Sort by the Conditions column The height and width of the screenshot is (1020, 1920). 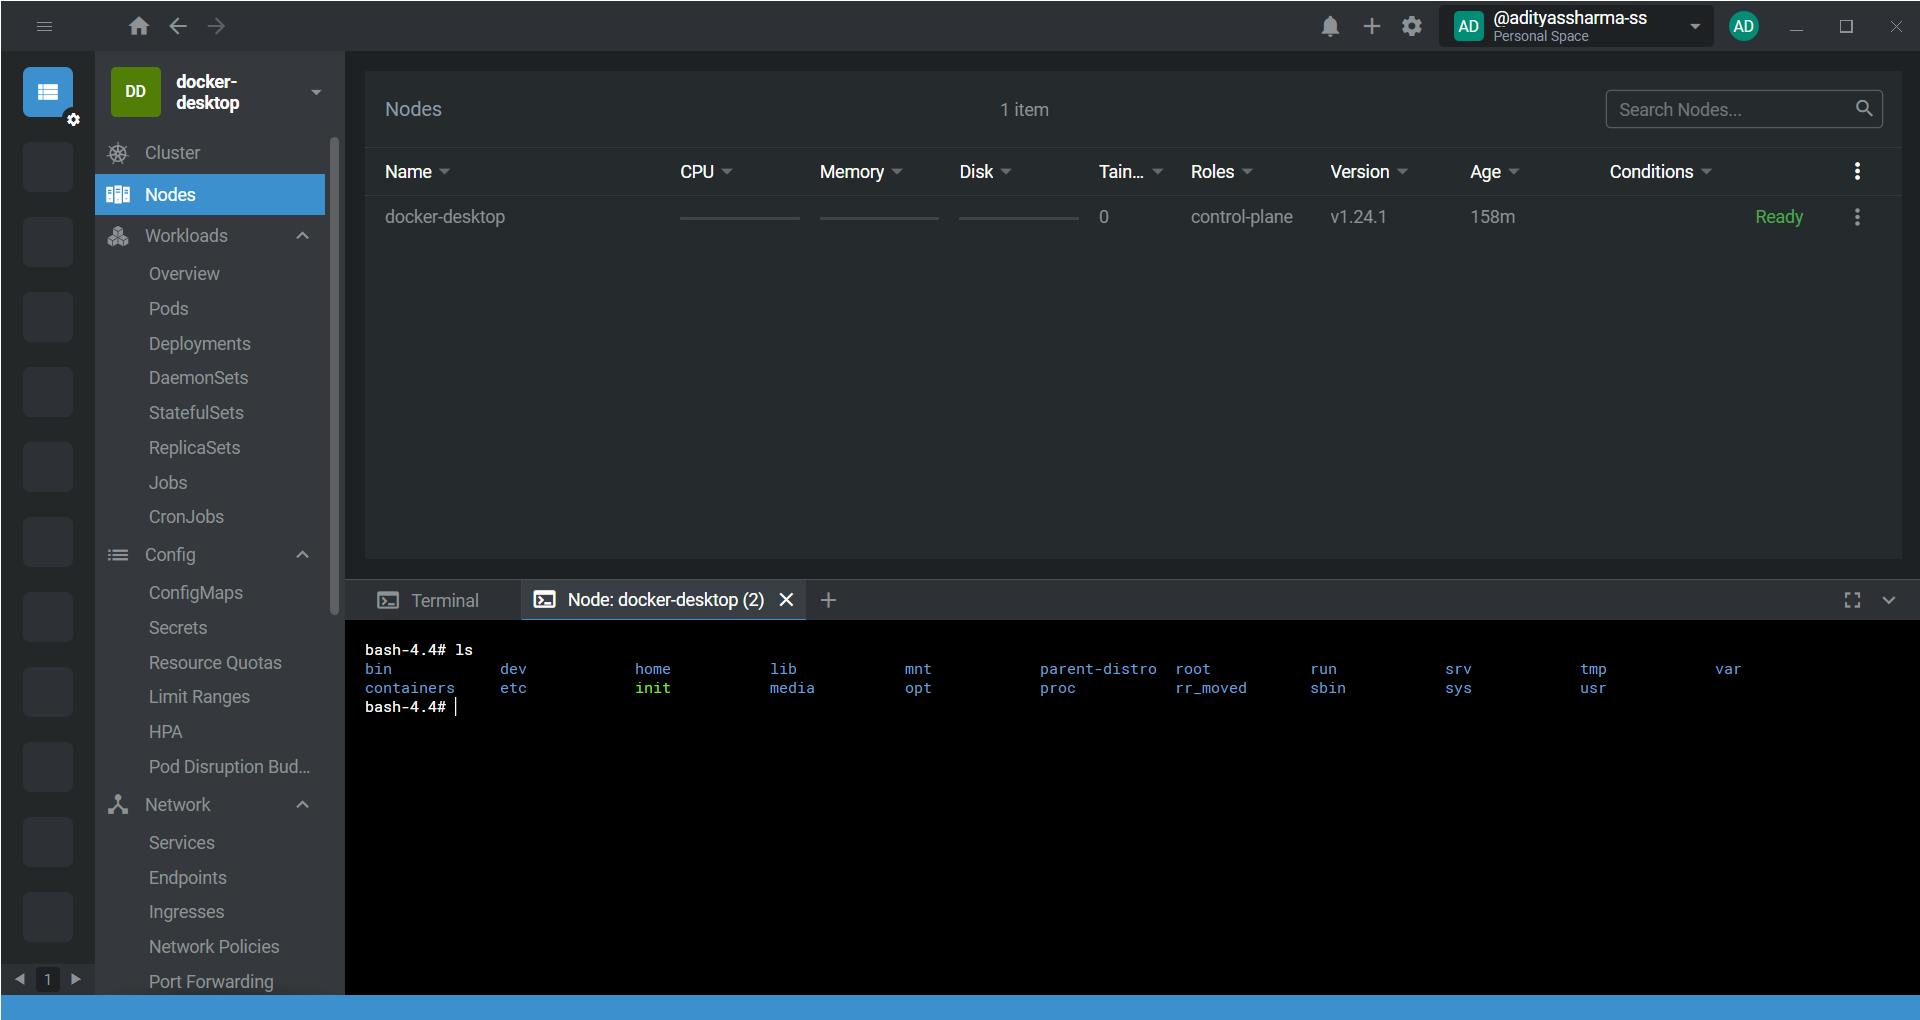pyautogui.click(x=1661, y=172)
